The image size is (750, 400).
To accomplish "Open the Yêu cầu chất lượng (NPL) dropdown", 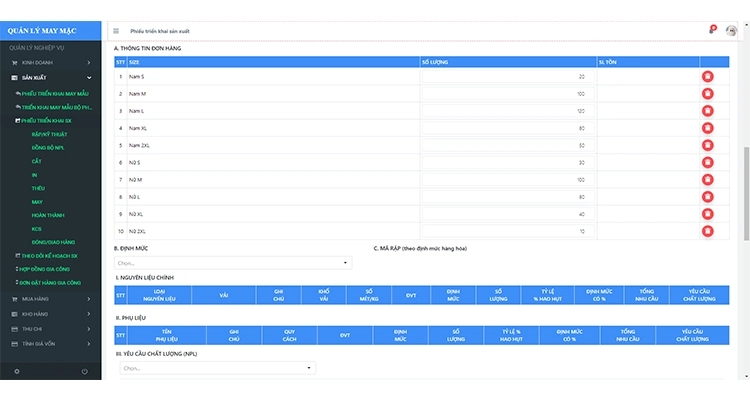I will point(215,368).
